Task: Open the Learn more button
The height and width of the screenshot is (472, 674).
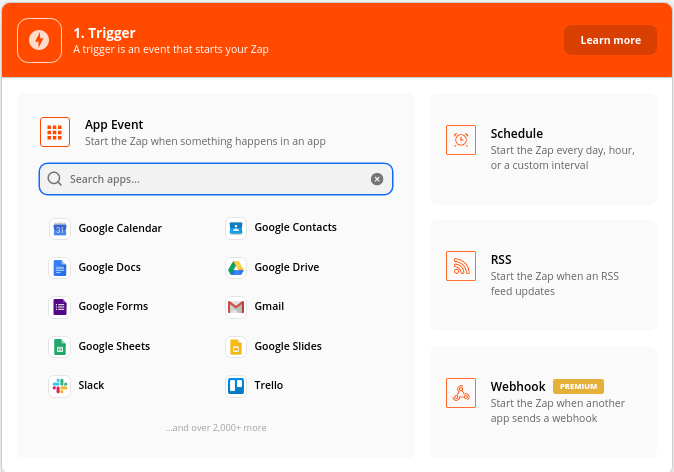Action: [610, 40]
